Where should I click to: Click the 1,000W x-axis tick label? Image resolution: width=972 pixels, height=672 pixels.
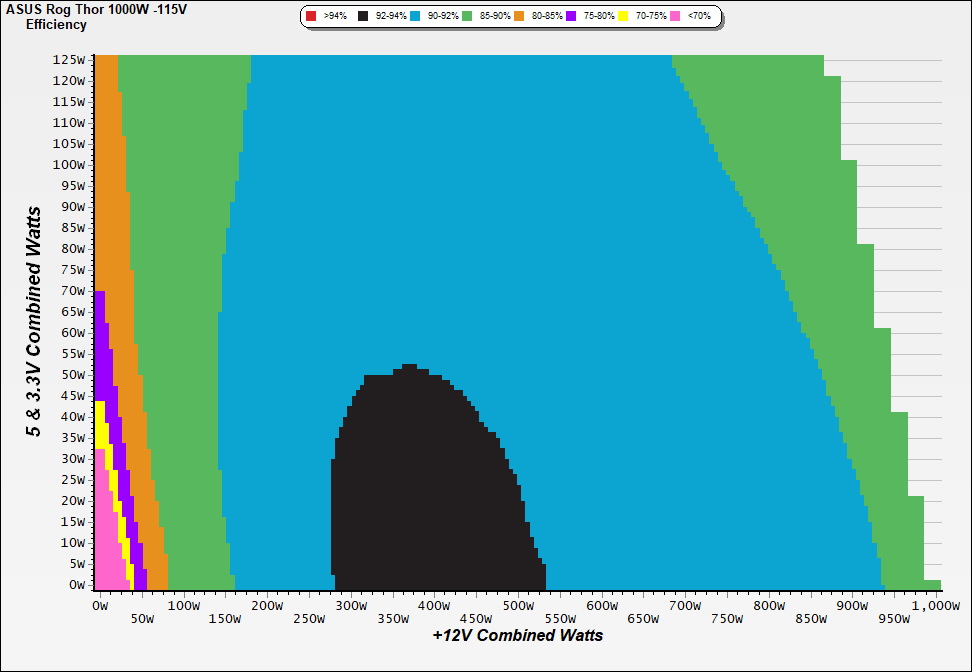point(934,605)
